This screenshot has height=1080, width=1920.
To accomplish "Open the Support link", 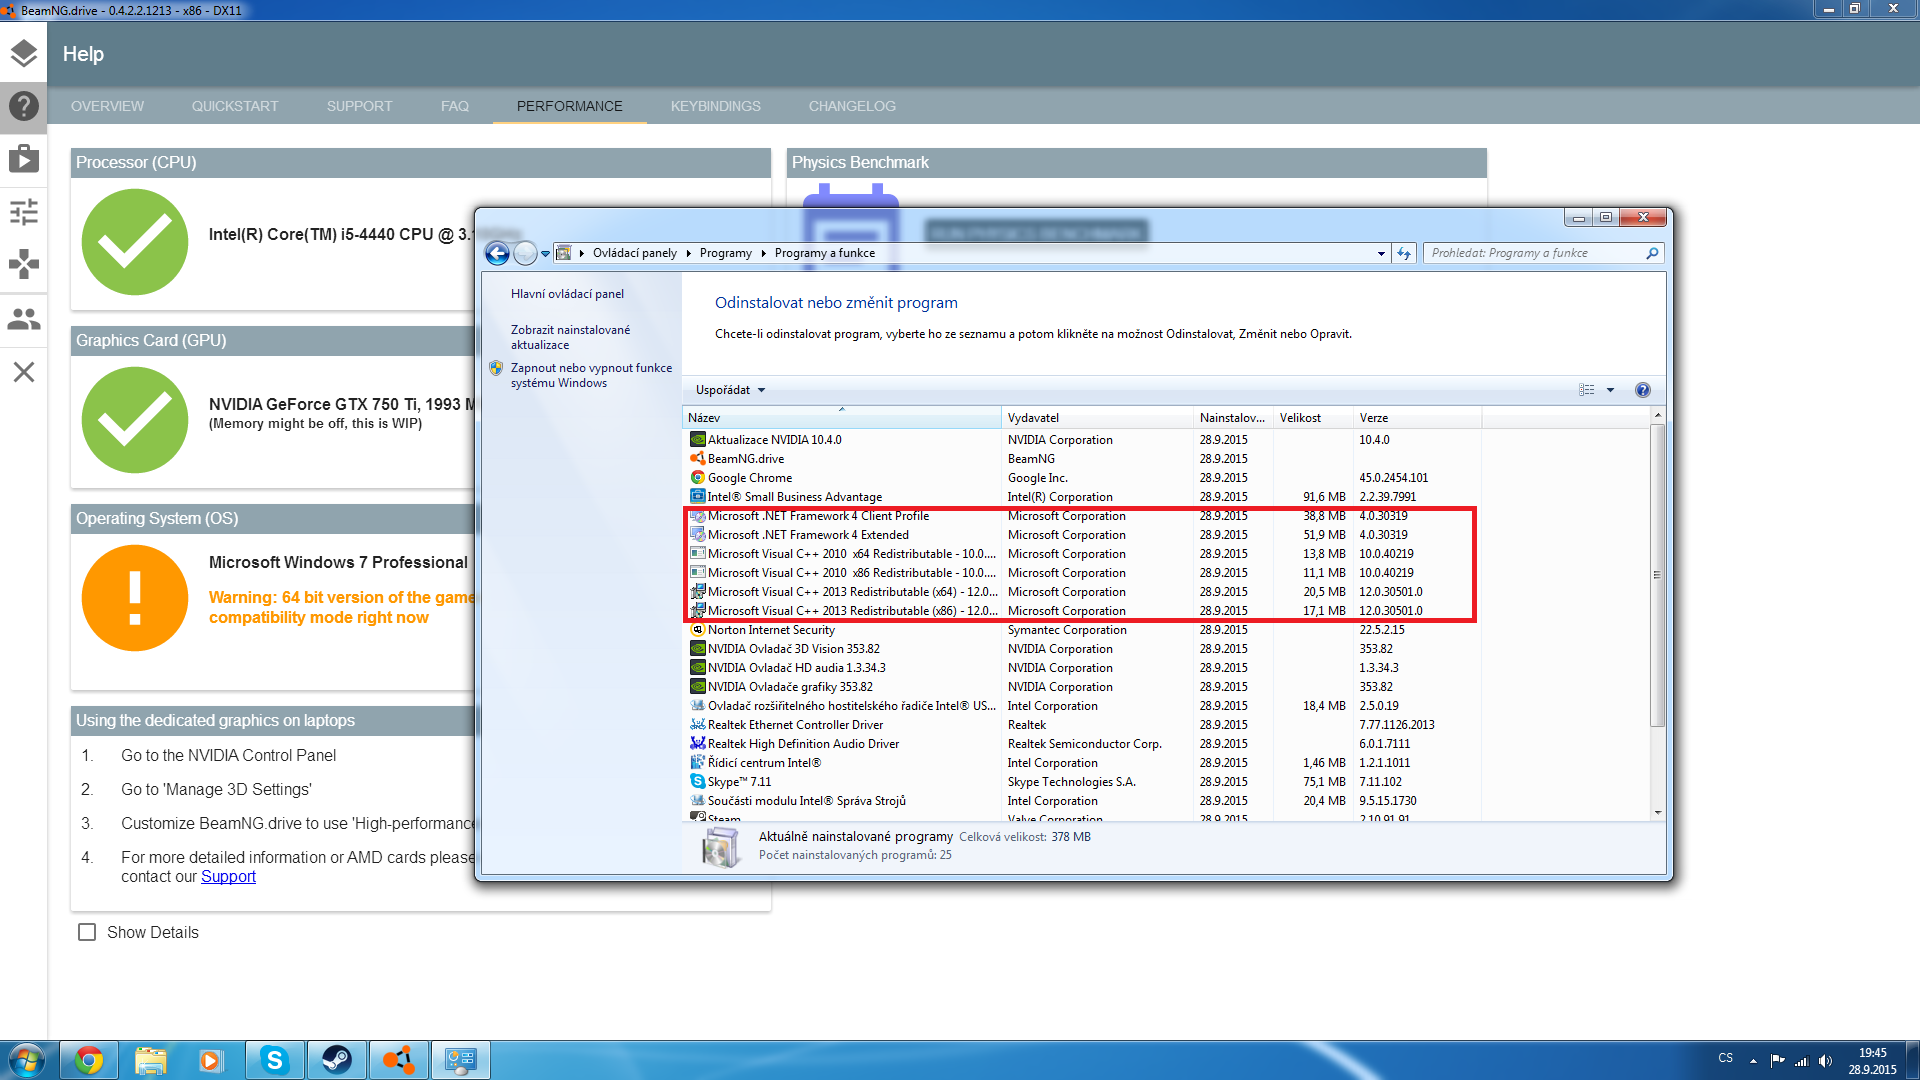I will [228, 877].
